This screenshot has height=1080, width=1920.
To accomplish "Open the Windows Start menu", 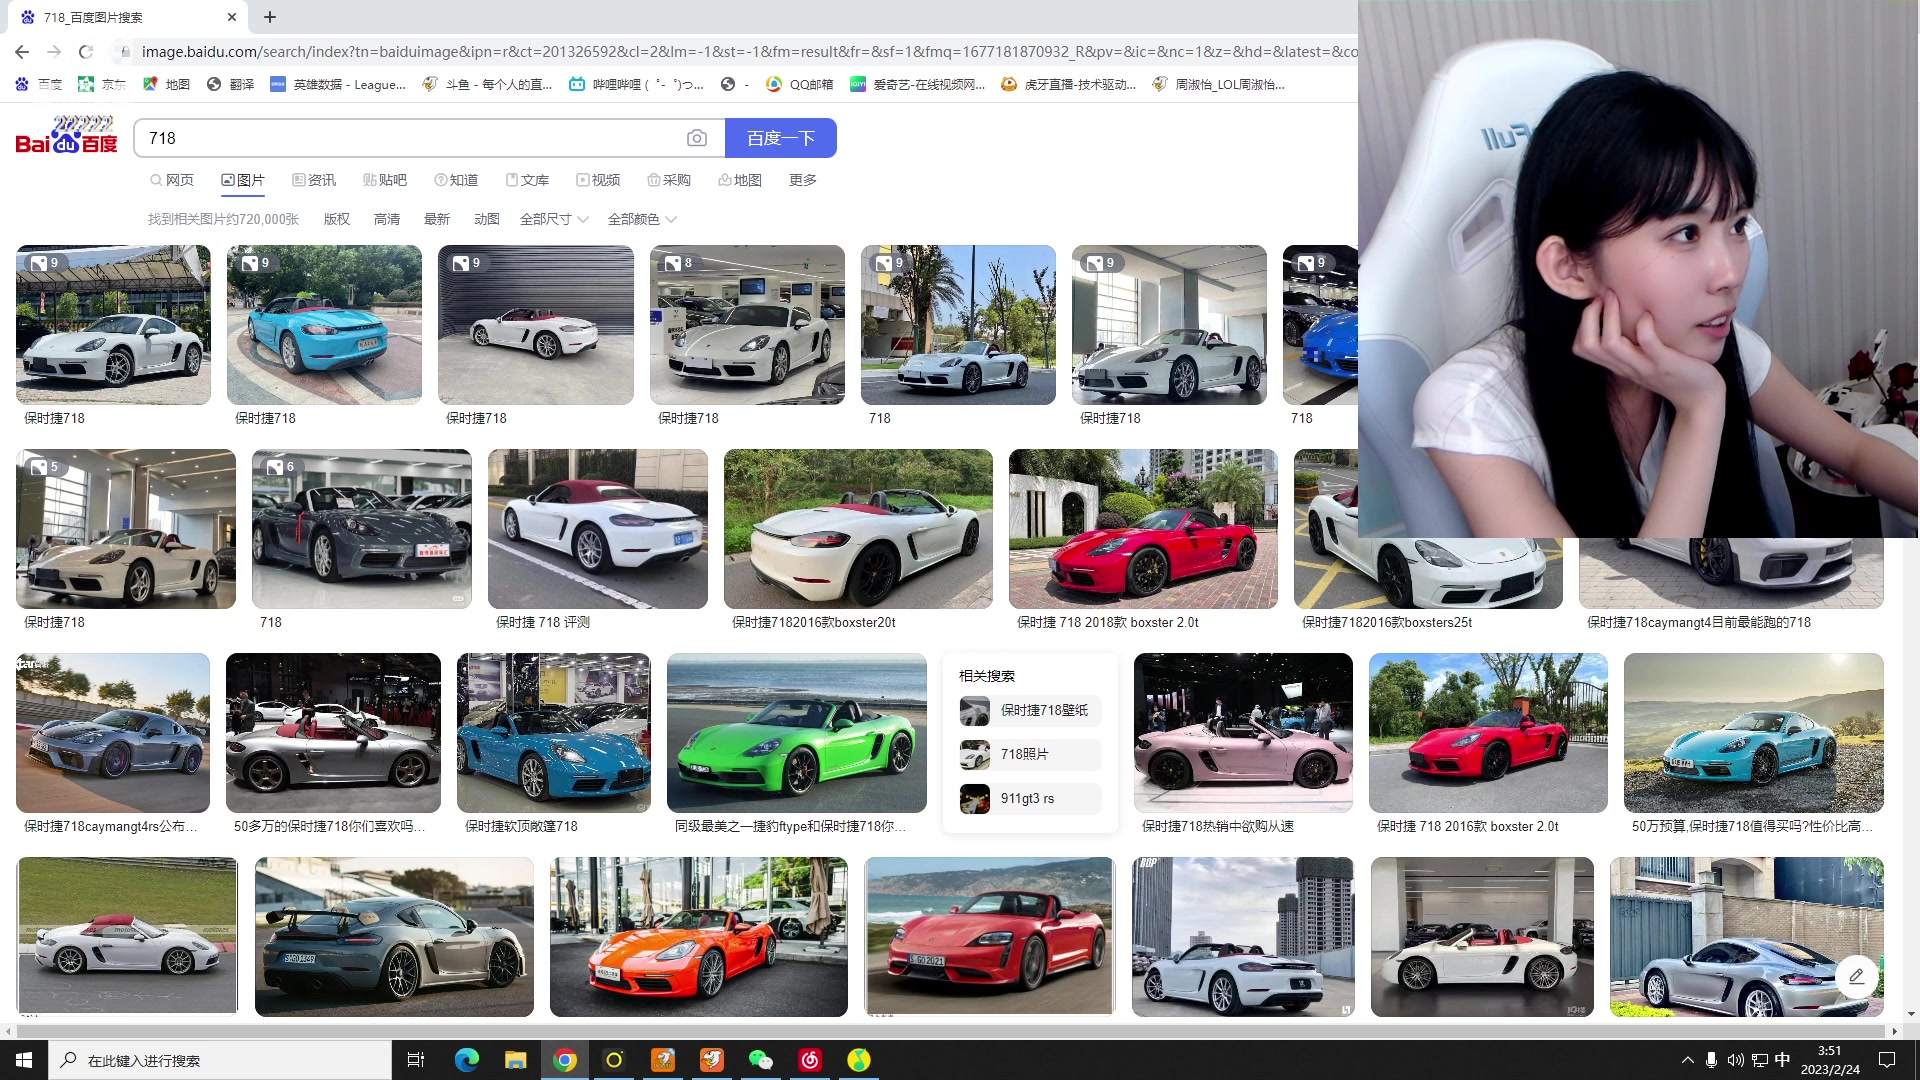I will point(24,1060).
